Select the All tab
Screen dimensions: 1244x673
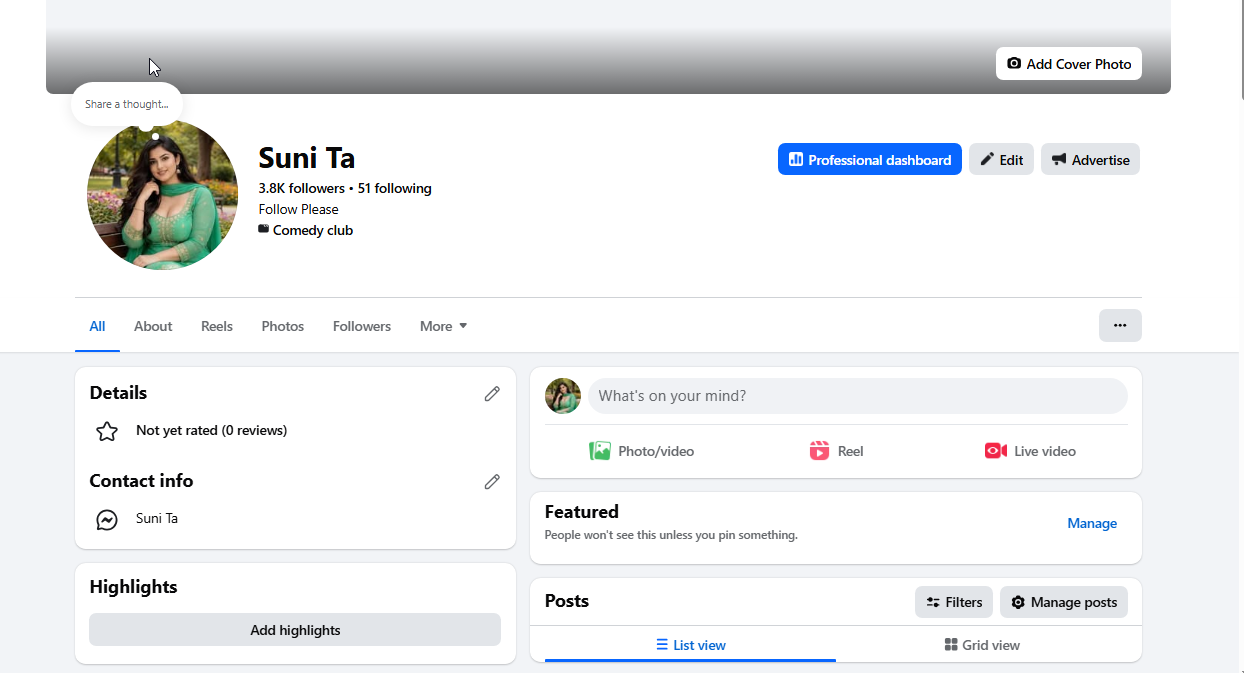point(97,326)
